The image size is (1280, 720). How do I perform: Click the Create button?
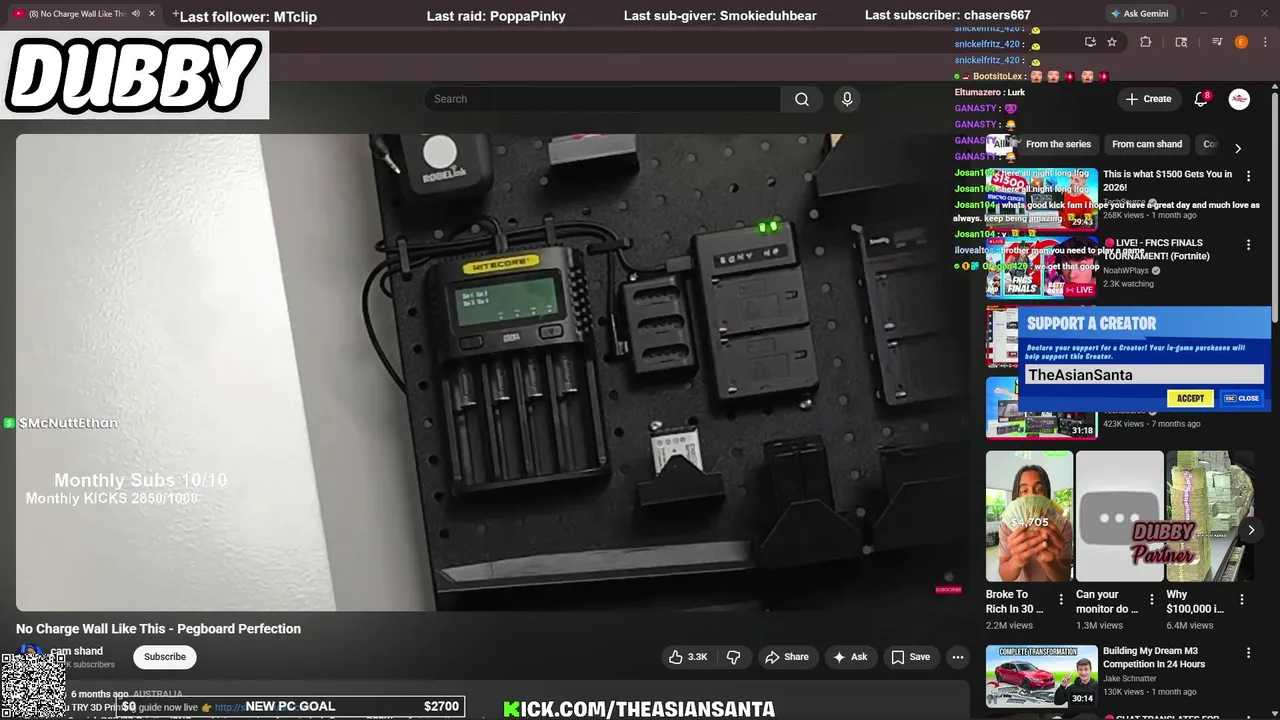1148,99
